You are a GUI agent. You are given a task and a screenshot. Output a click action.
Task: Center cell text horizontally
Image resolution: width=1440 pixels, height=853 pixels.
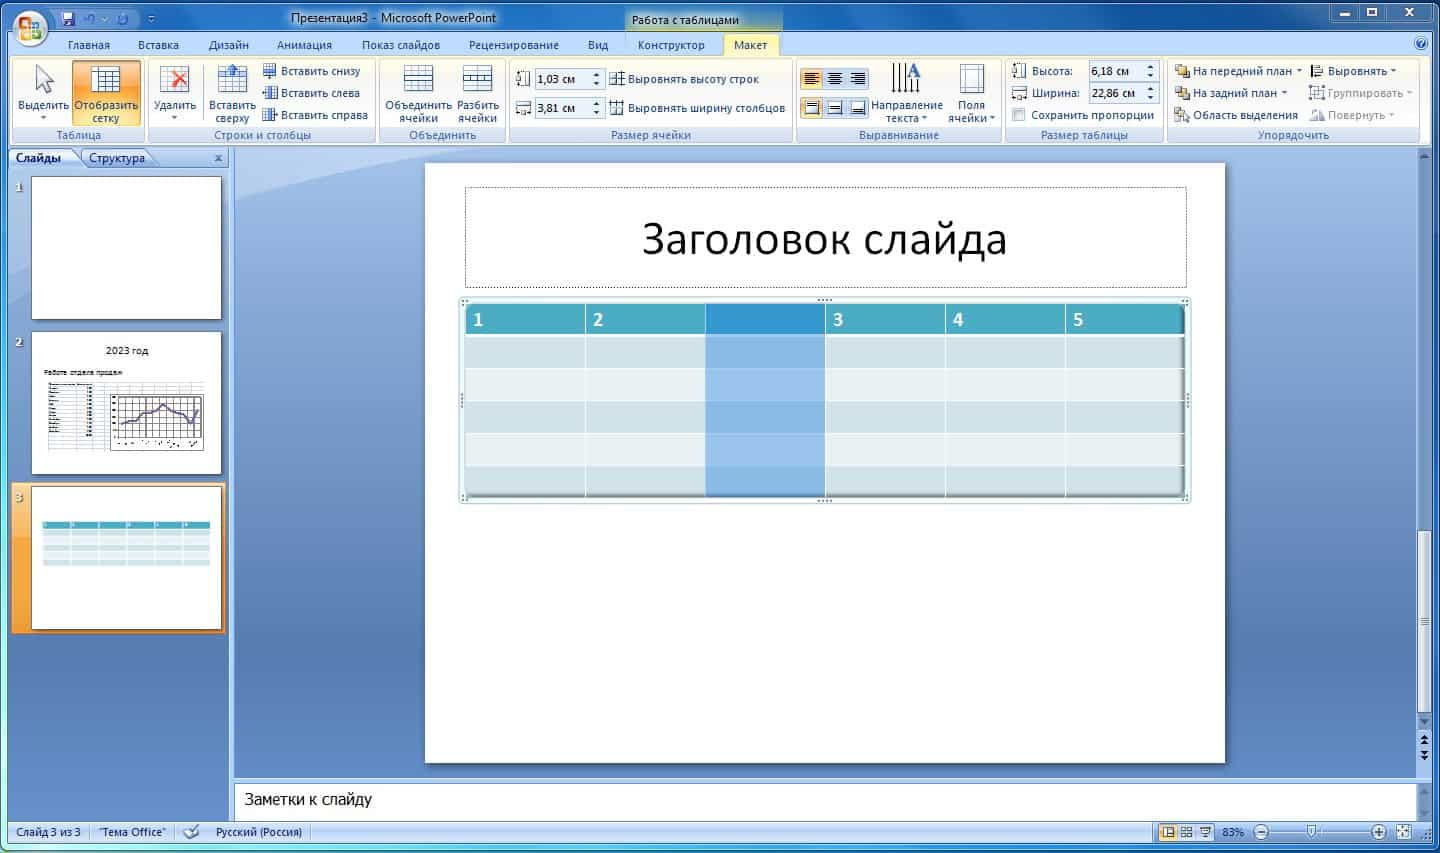834,79
